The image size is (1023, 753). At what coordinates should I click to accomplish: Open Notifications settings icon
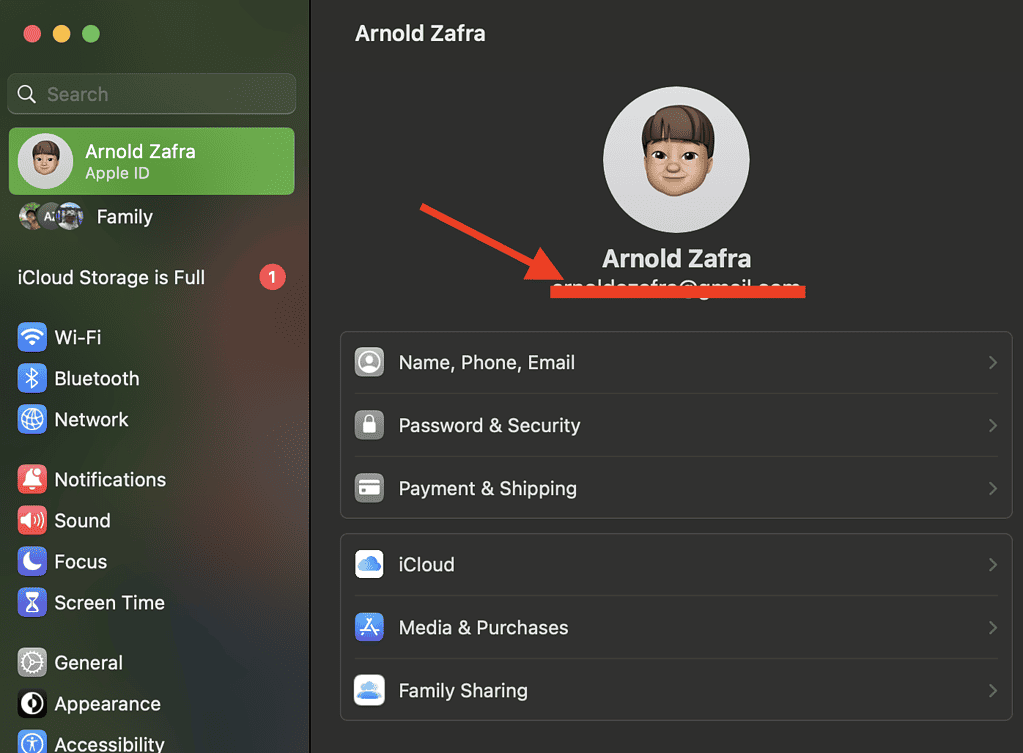pos(32,479)
